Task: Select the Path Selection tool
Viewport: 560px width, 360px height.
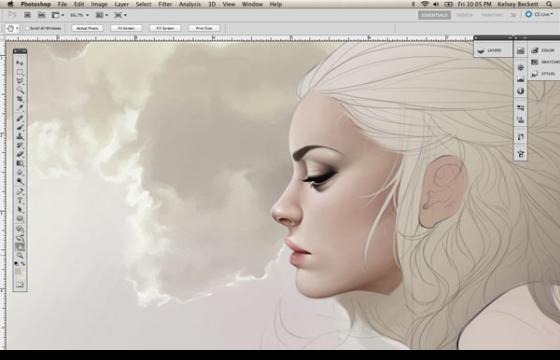Action: pos(20,209)
